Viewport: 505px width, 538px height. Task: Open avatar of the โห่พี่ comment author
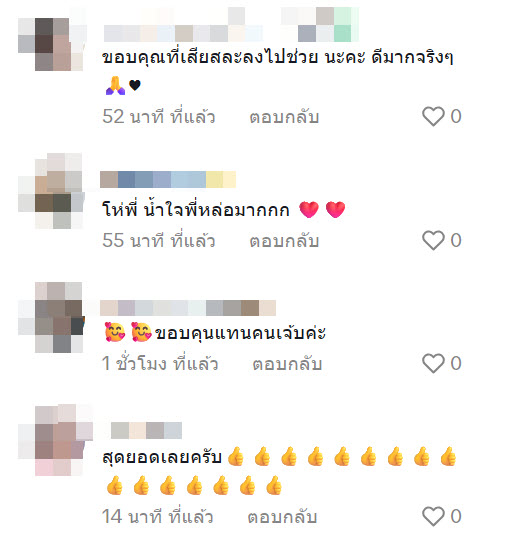(x=51, y=191)
